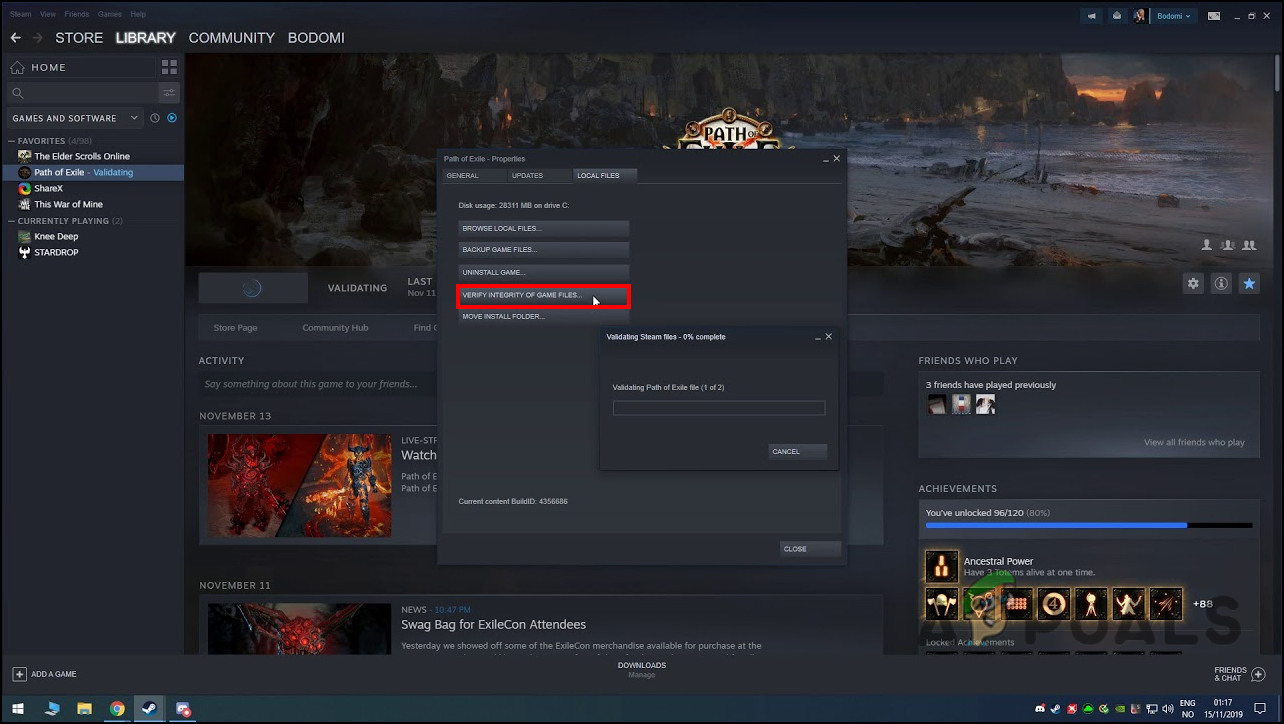1284x724 pixels.
Task: Select Path of Exile in the library list
Action: tap(92, 172)
